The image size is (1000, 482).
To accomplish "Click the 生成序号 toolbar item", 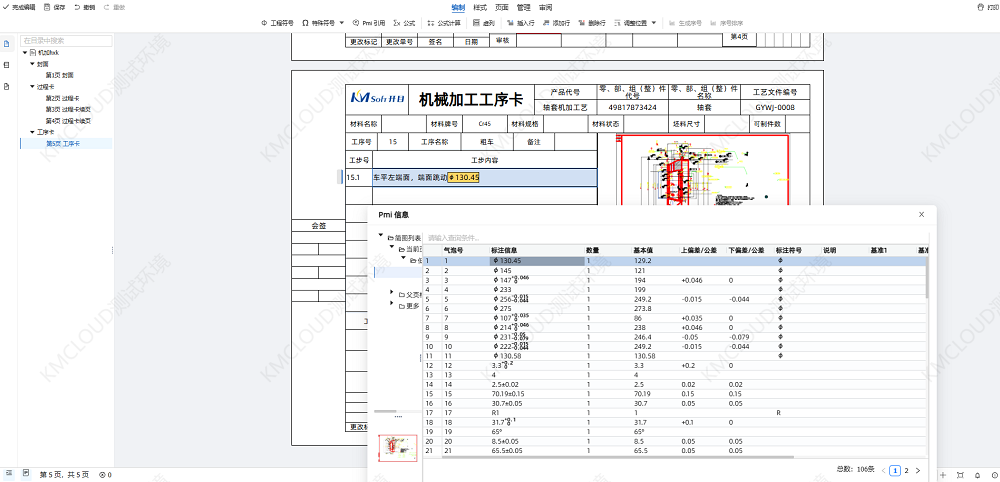I will click(x=684, y=23).
